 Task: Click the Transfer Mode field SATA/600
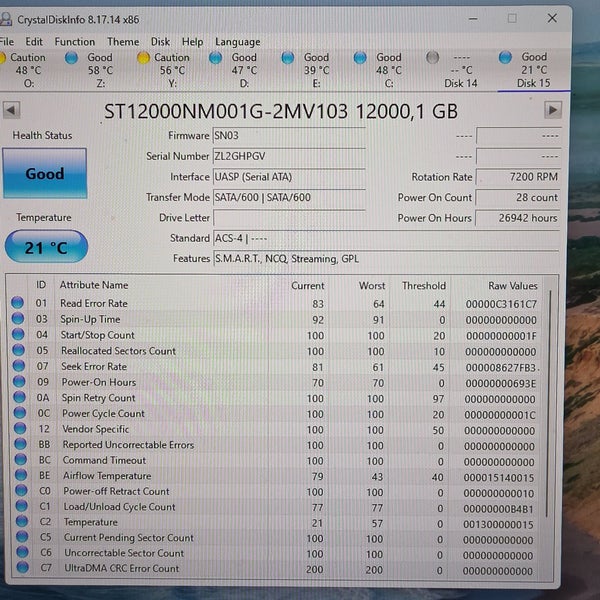coord(289,197)
